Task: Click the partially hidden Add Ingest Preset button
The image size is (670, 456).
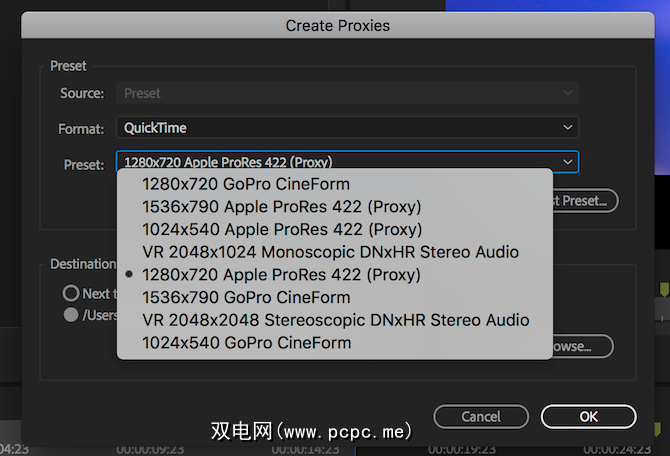Action: (585, 201)
